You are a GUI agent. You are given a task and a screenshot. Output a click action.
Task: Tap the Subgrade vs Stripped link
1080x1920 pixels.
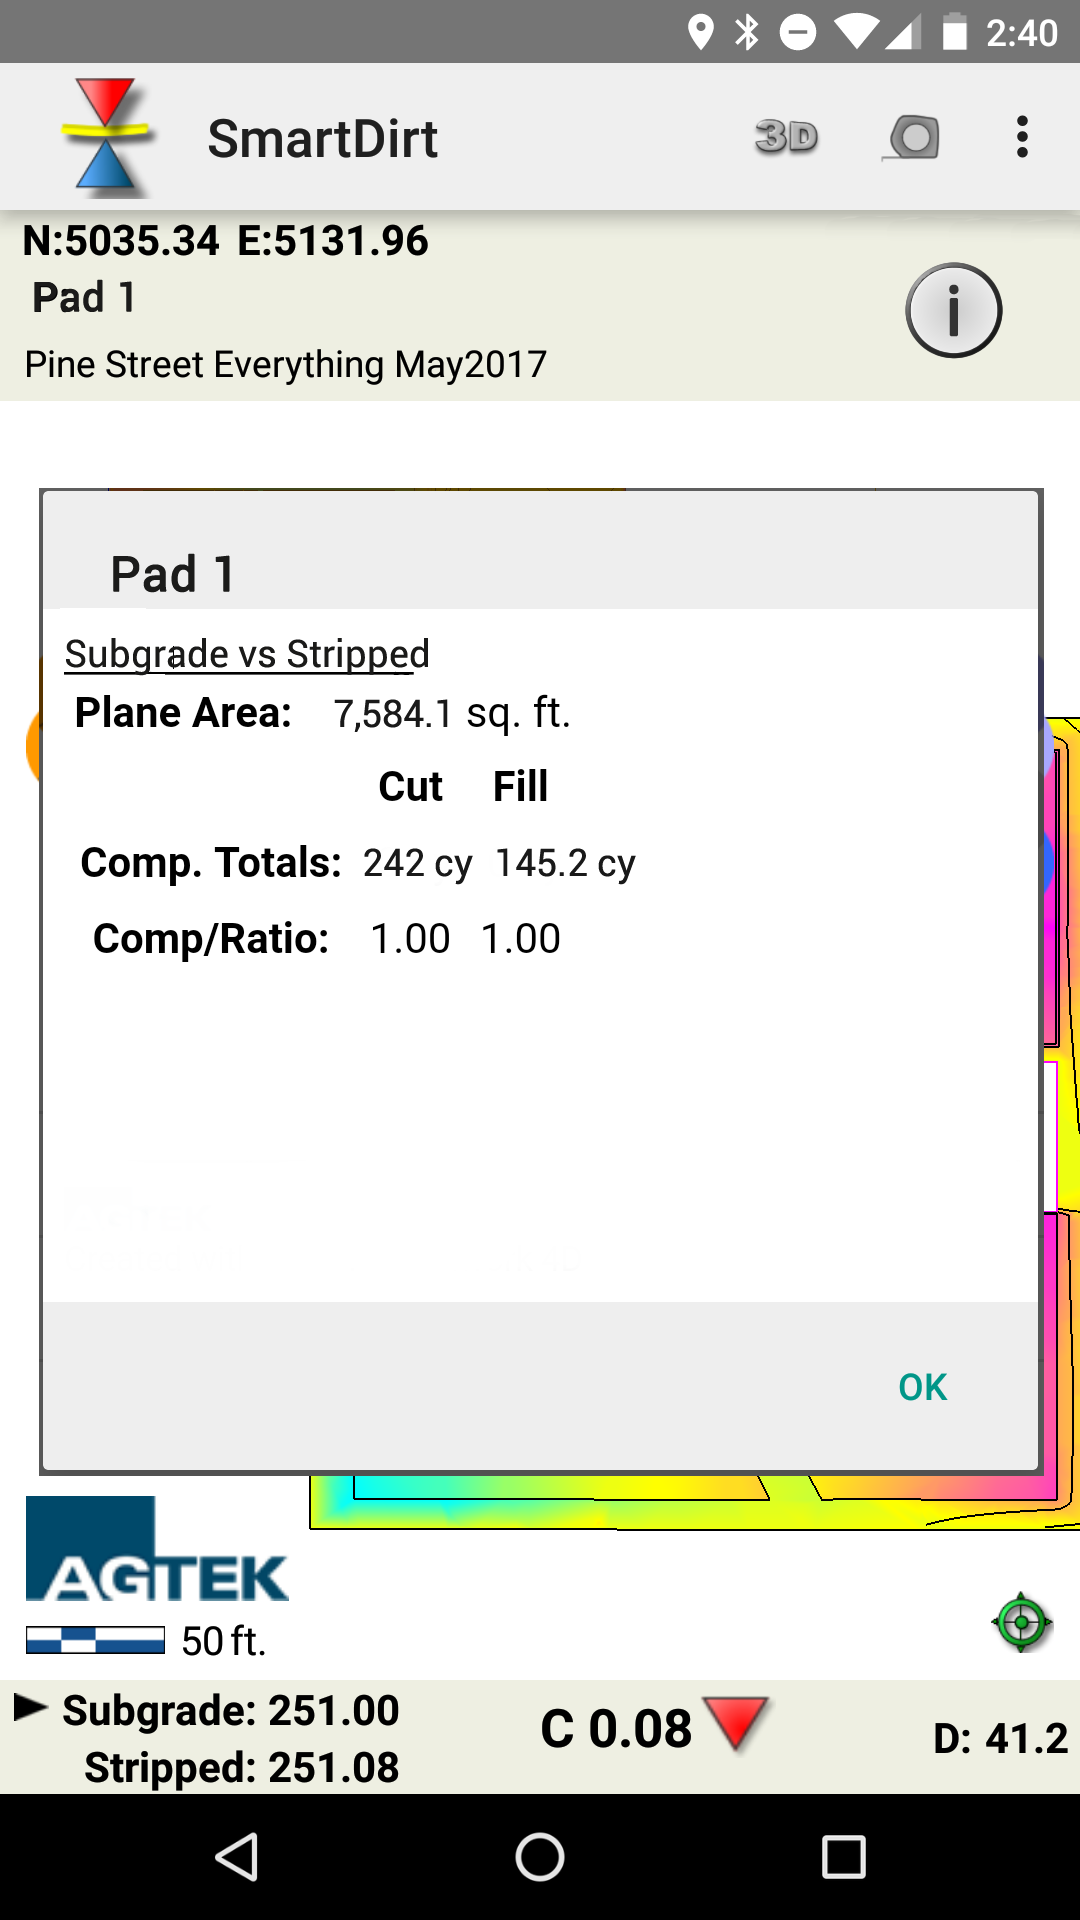coord(247,654)
